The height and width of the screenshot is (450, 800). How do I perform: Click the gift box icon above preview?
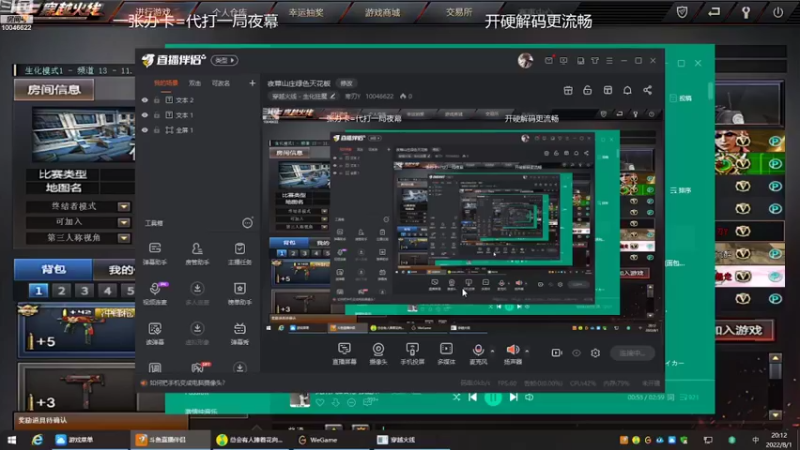568,90
